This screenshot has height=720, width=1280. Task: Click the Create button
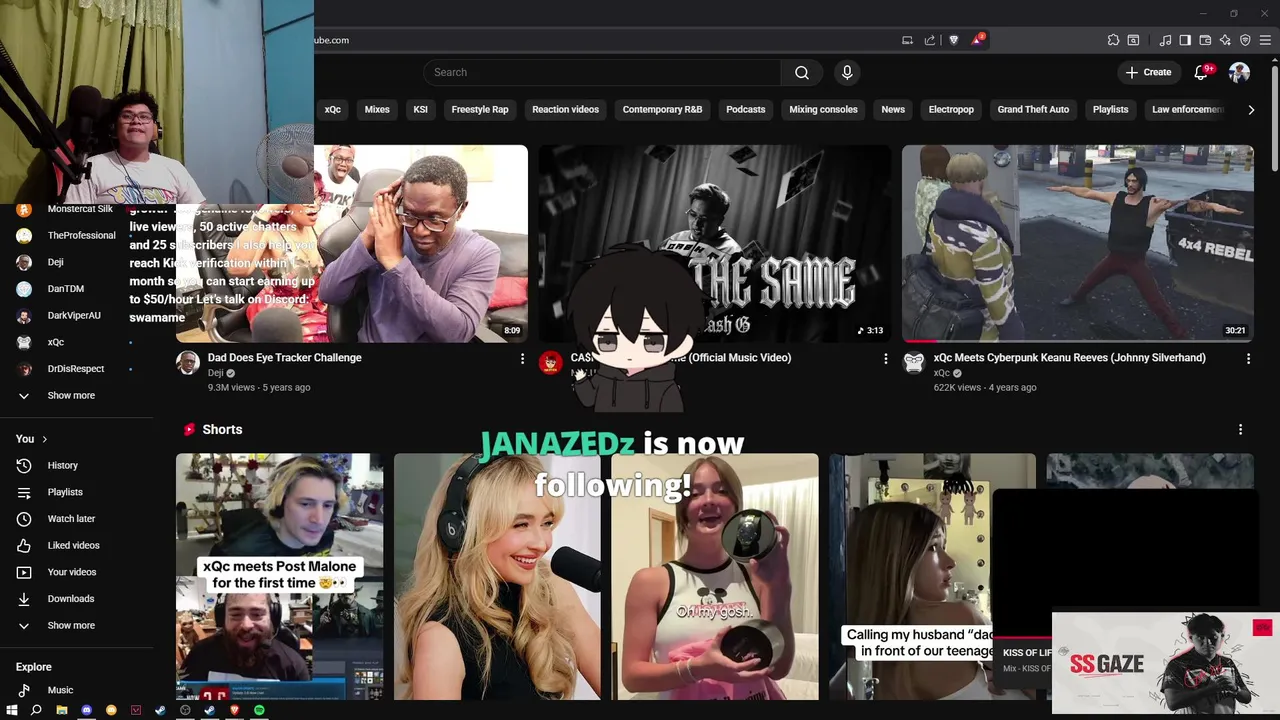[1148, 72]
